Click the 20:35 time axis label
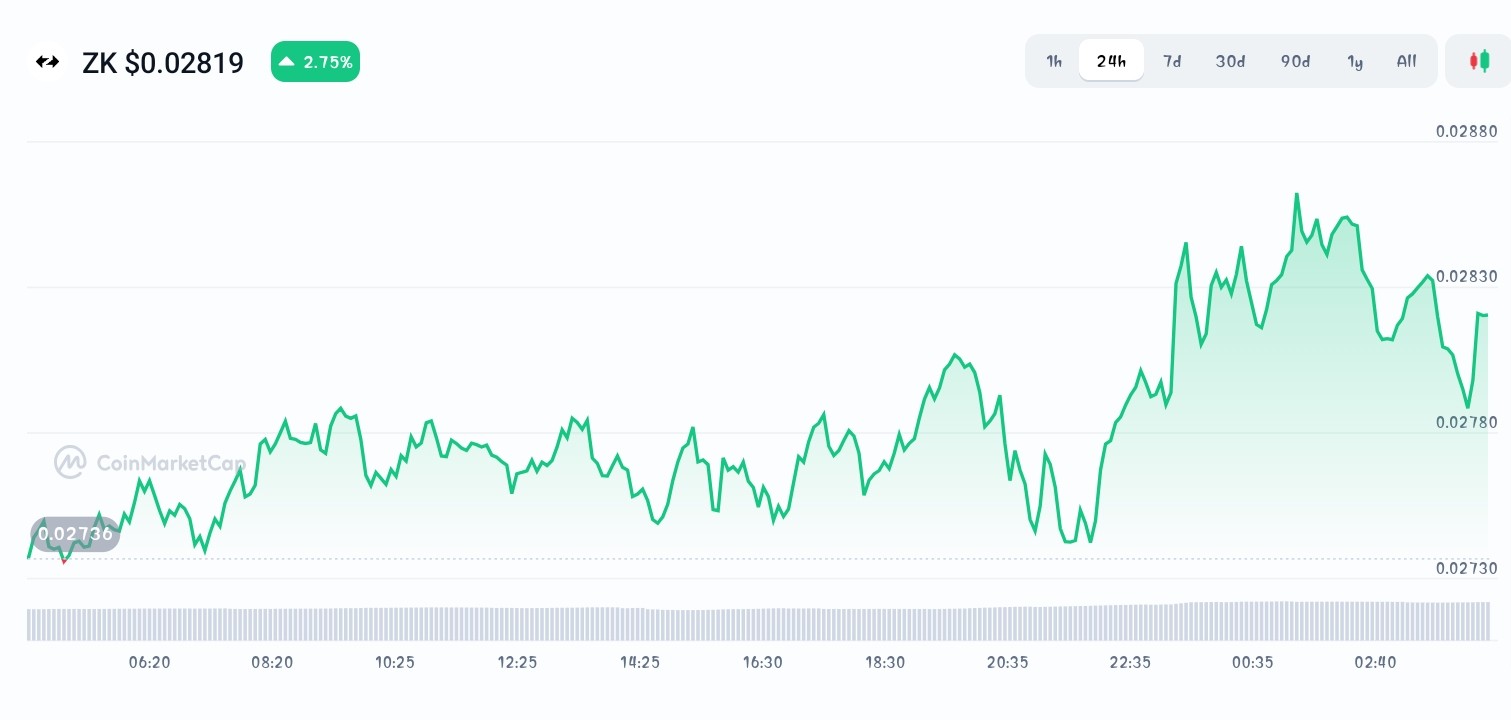Image resolution: width=1511 pixels, height=720 pixels. (1007, 662)
